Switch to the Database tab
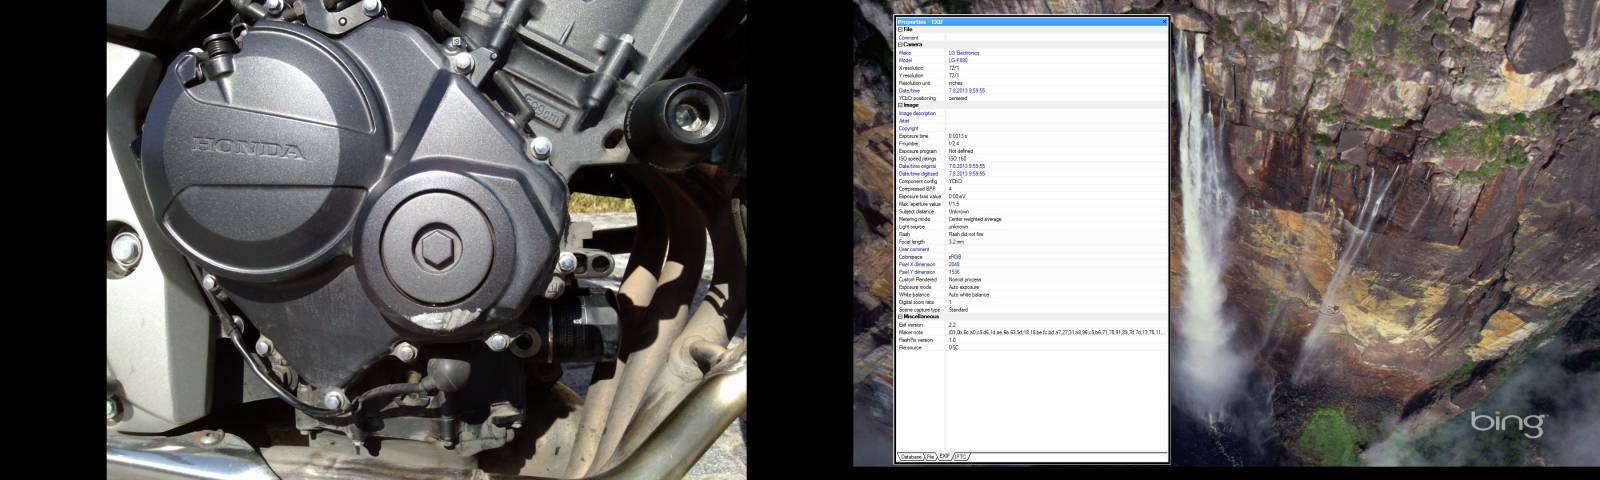This screenshot has width=1600, height=480. (x=911, y=456)
